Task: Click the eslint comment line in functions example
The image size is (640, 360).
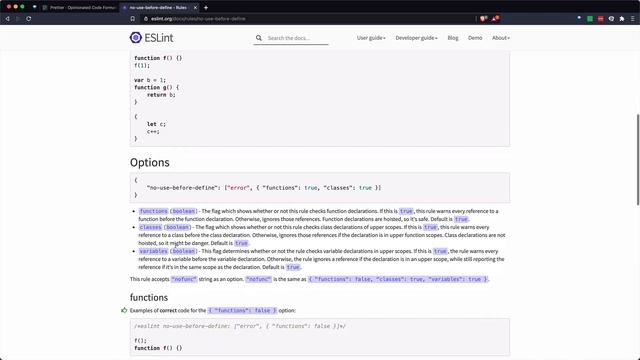Action: click(240, 326)
